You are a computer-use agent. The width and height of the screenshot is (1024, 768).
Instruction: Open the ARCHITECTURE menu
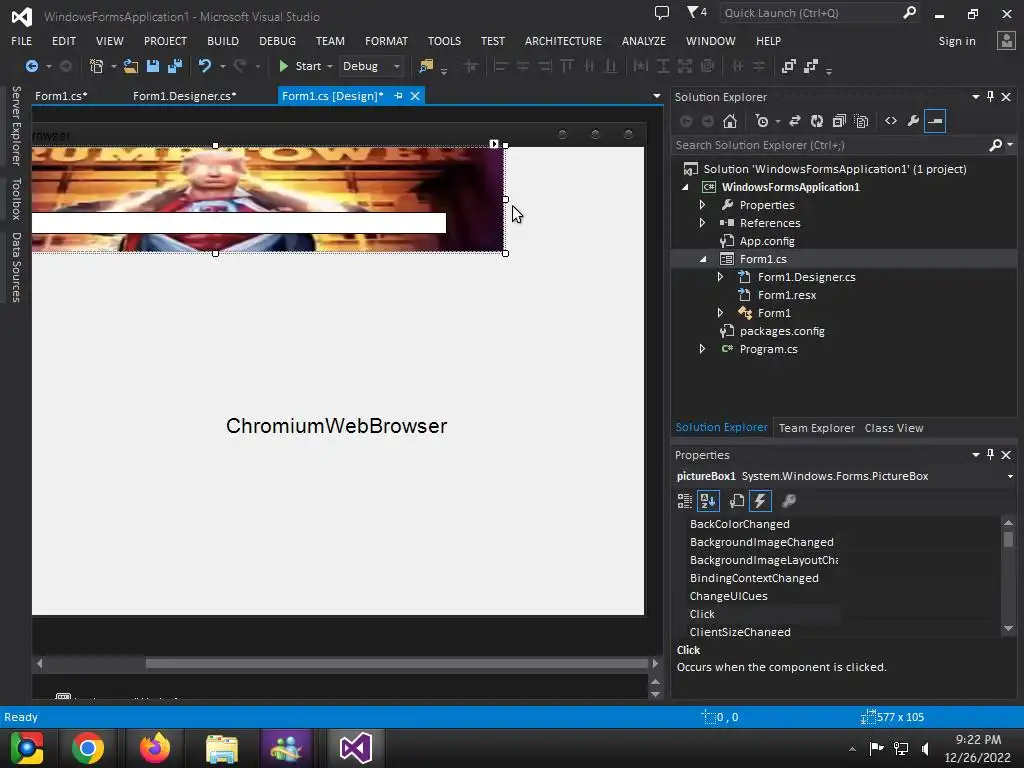563,40
